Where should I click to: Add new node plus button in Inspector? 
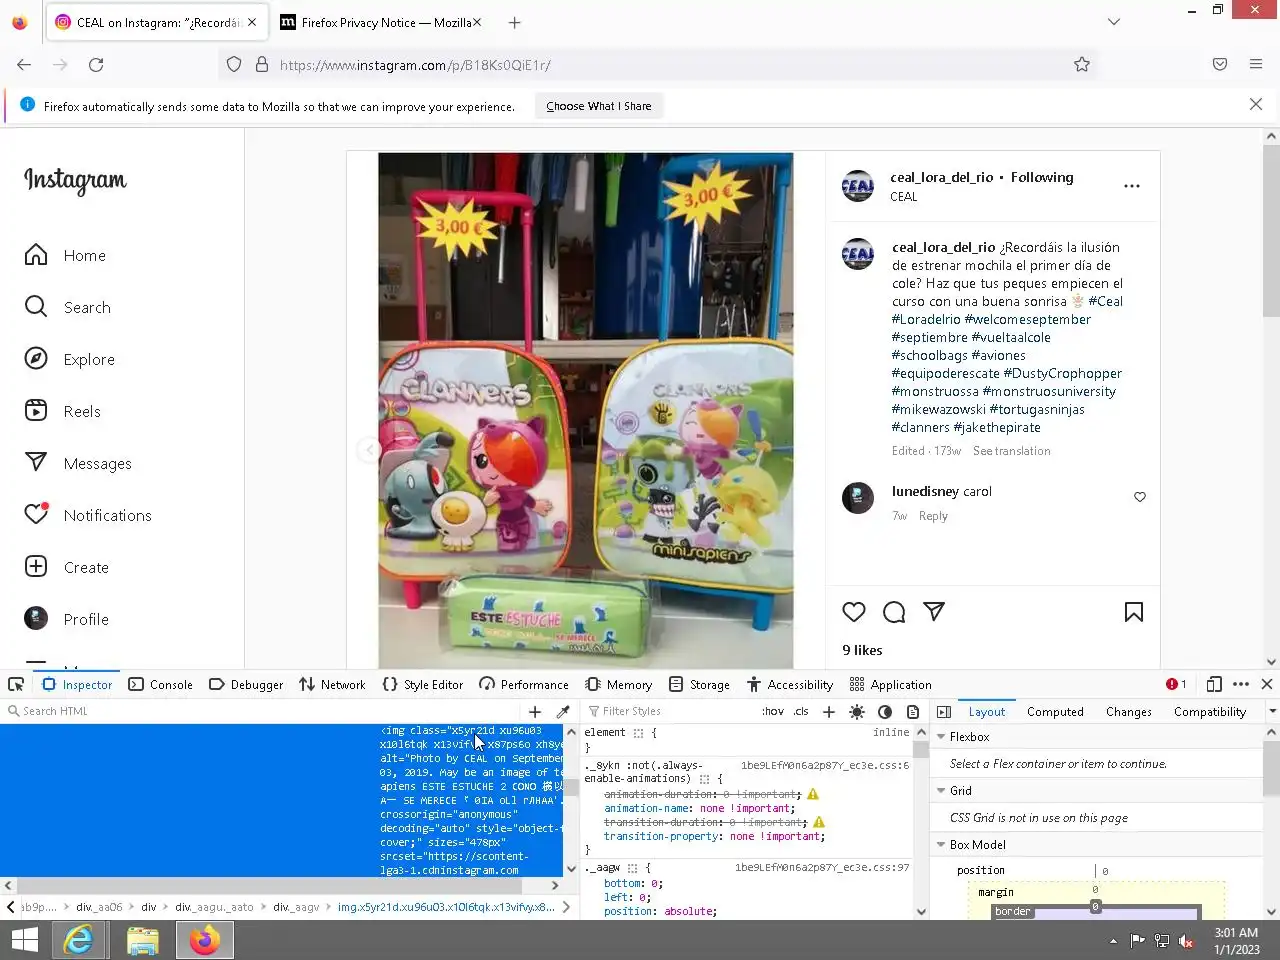click(x=535, y=712)
